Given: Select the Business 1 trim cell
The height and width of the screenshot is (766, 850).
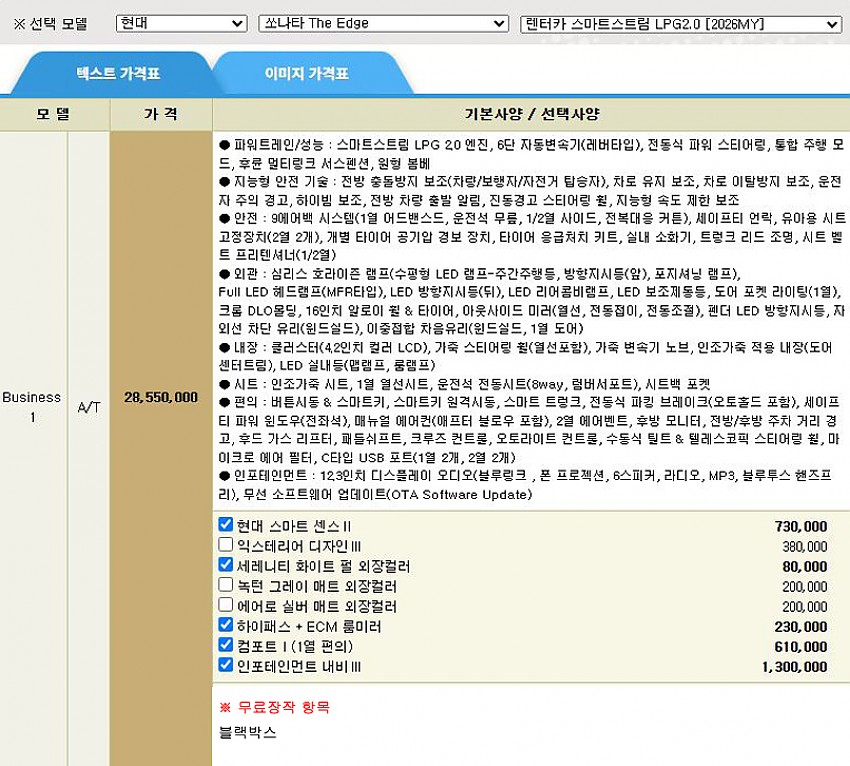Looking at the screenshot, I should 32,407.
